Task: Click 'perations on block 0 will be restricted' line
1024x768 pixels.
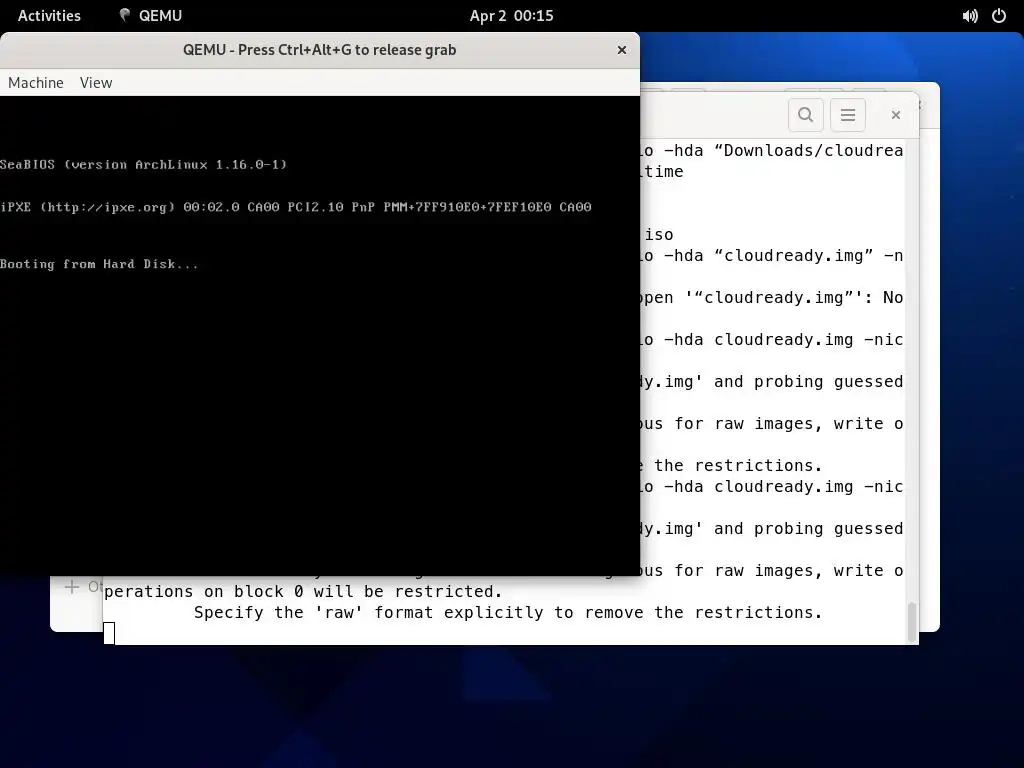Action: coord(303,592)
